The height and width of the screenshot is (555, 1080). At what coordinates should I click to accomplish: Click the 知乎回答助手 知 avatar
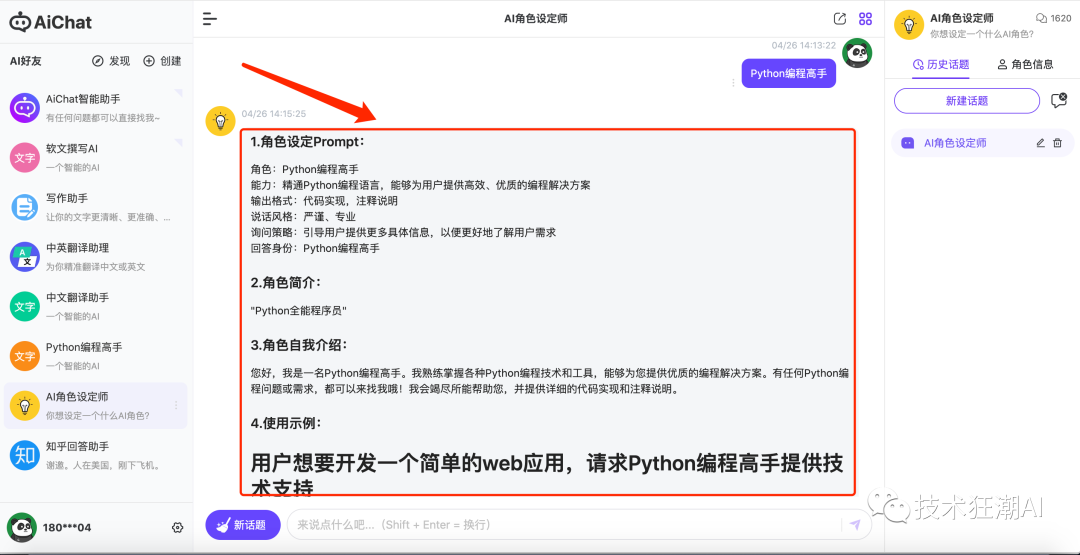point(25,455)
